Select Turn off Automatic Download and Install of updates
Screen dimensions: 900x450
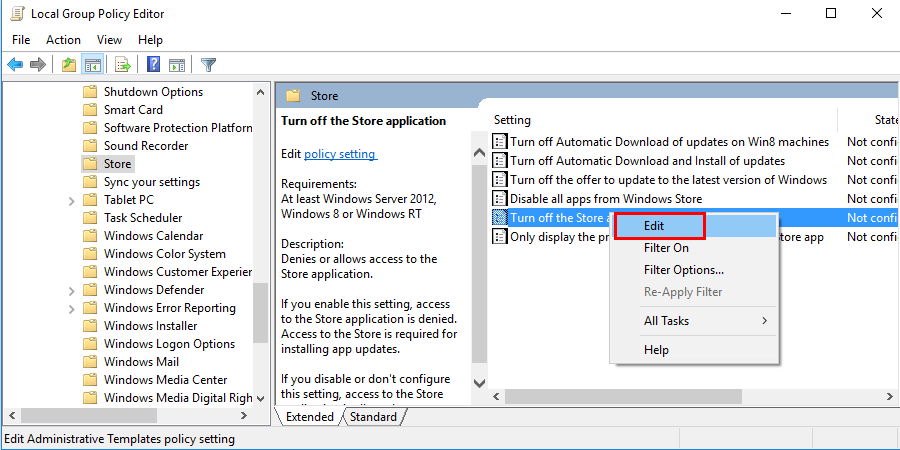pyautogui.click(x=647, y=161)
